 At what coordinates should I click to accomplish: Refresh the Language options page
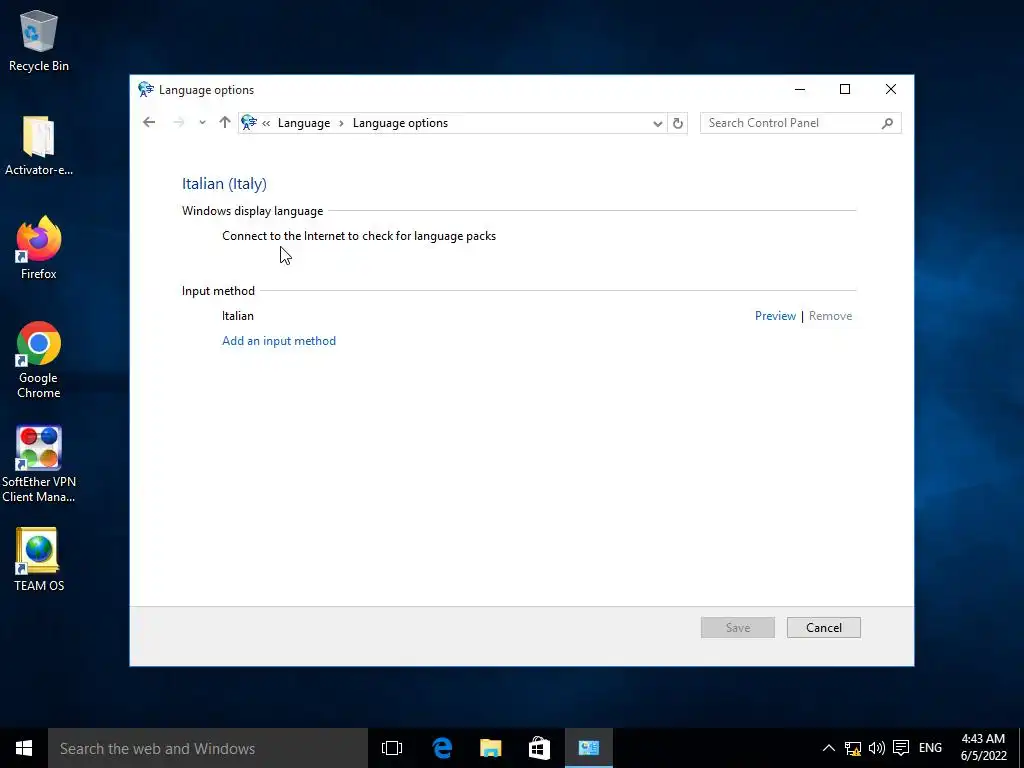click(678, 123)
